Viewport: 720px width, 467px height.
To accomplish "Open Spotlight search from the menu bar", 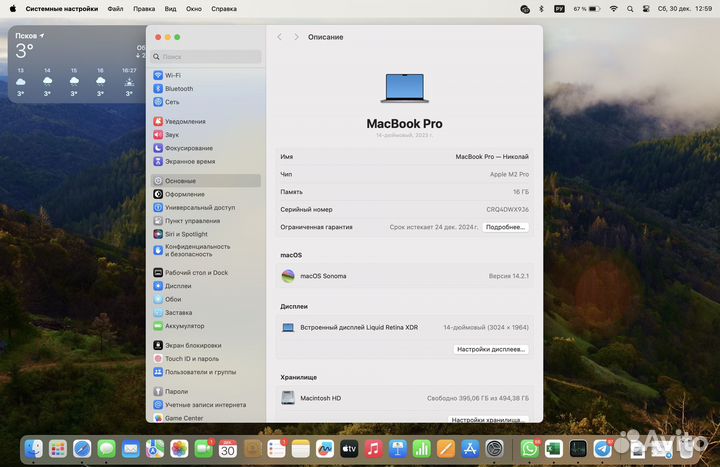I will tap(630, 9).
